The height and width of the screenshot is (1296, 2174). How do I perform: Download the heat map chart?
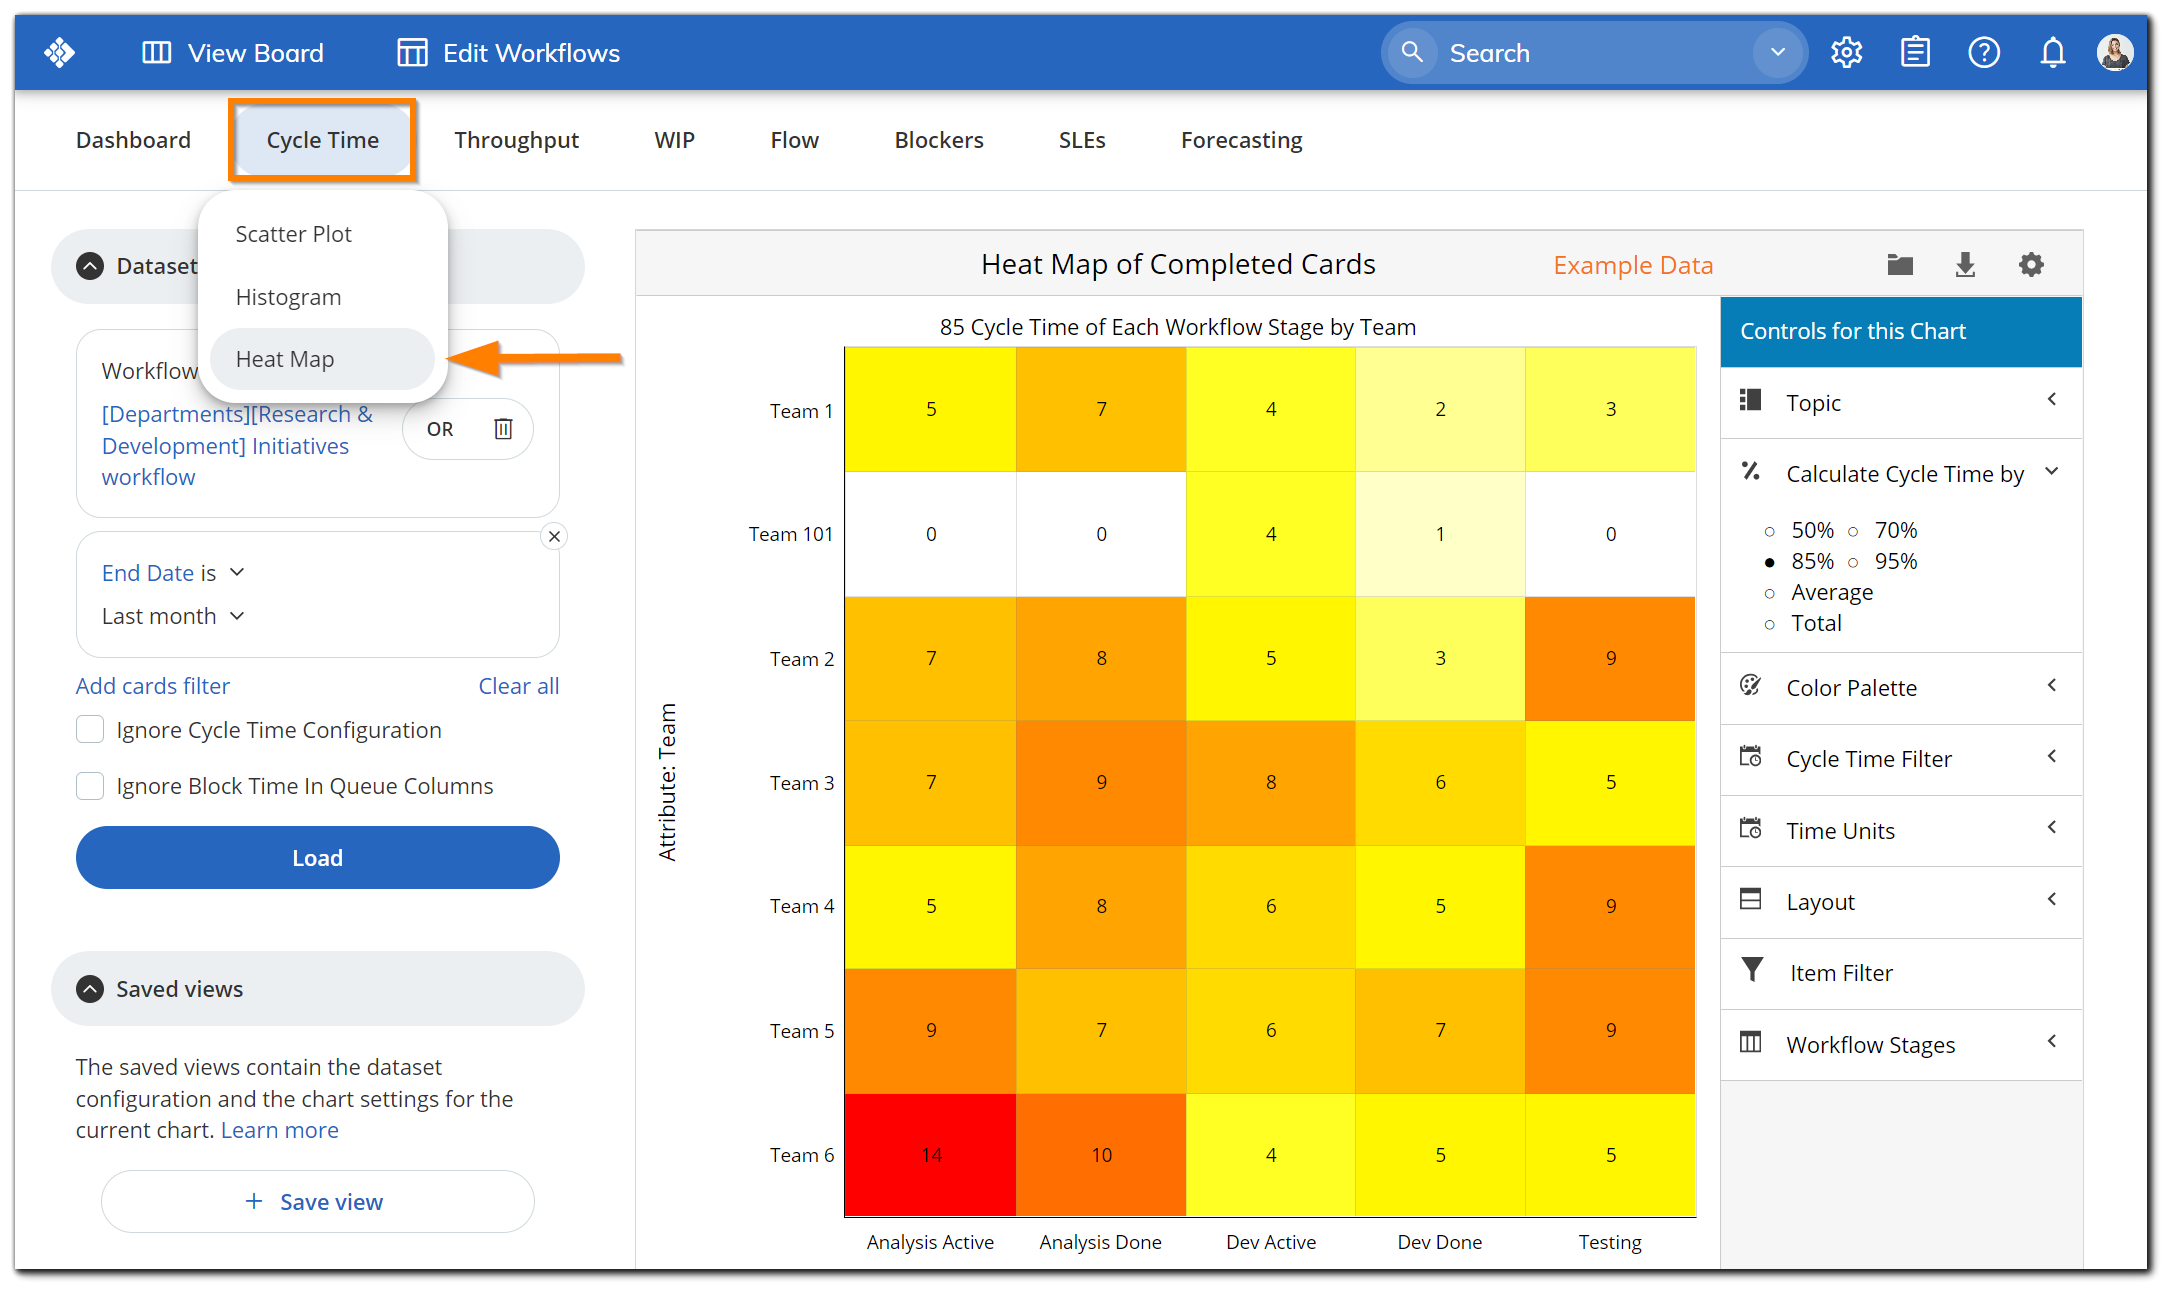1965,265
